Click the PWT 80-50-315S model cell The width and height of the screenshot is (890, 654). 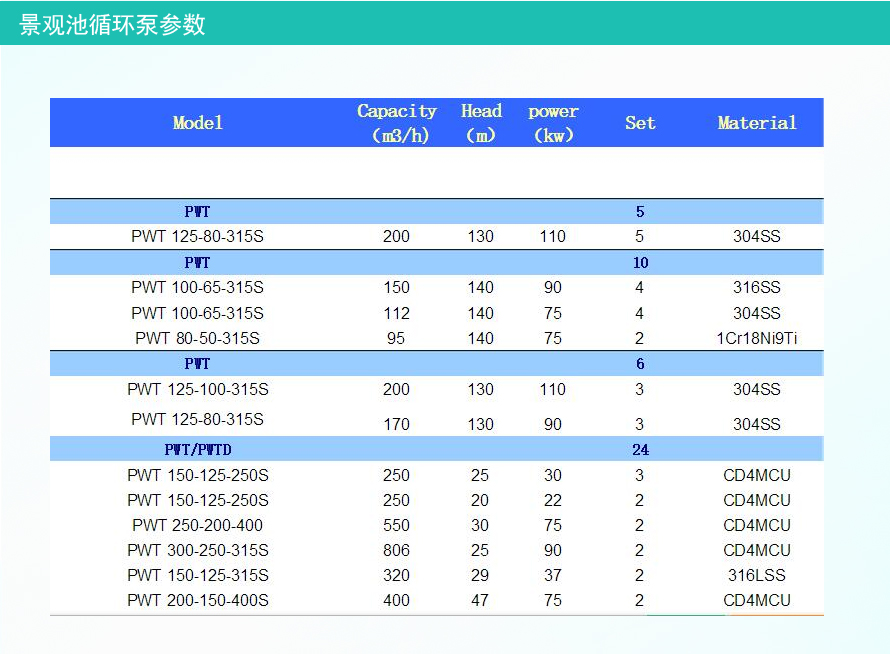[197, 338]
